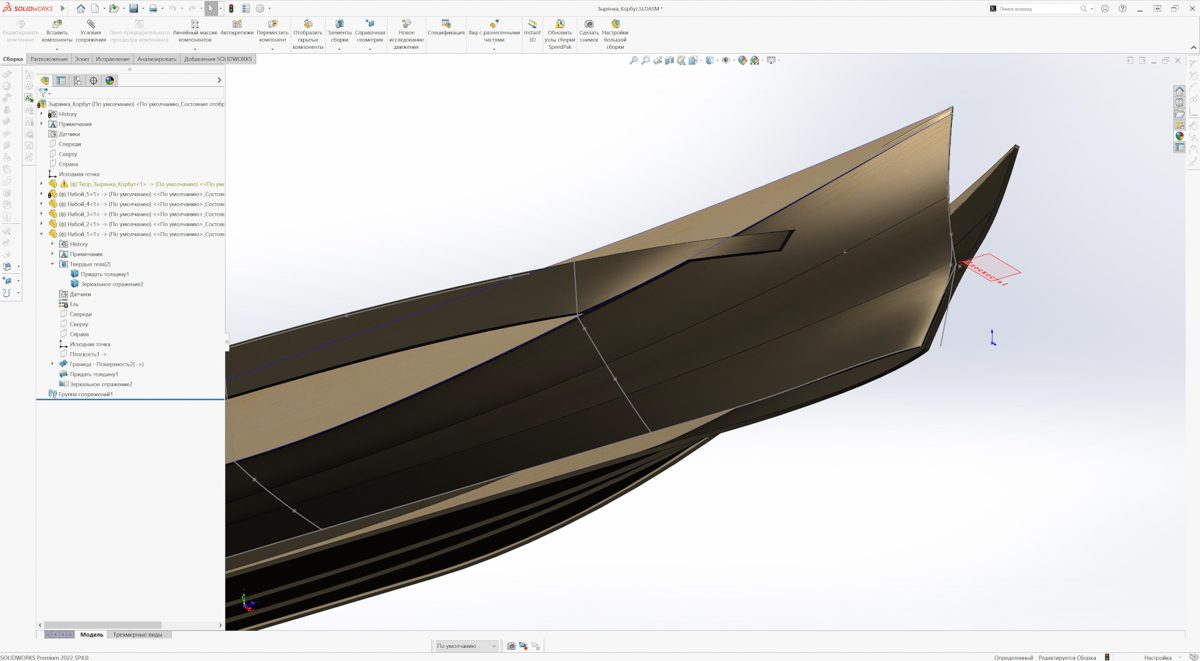This screenshot has width=1200, height=661.
Task: Click the Save icon in the quick access bar
Action: point(133,8)
